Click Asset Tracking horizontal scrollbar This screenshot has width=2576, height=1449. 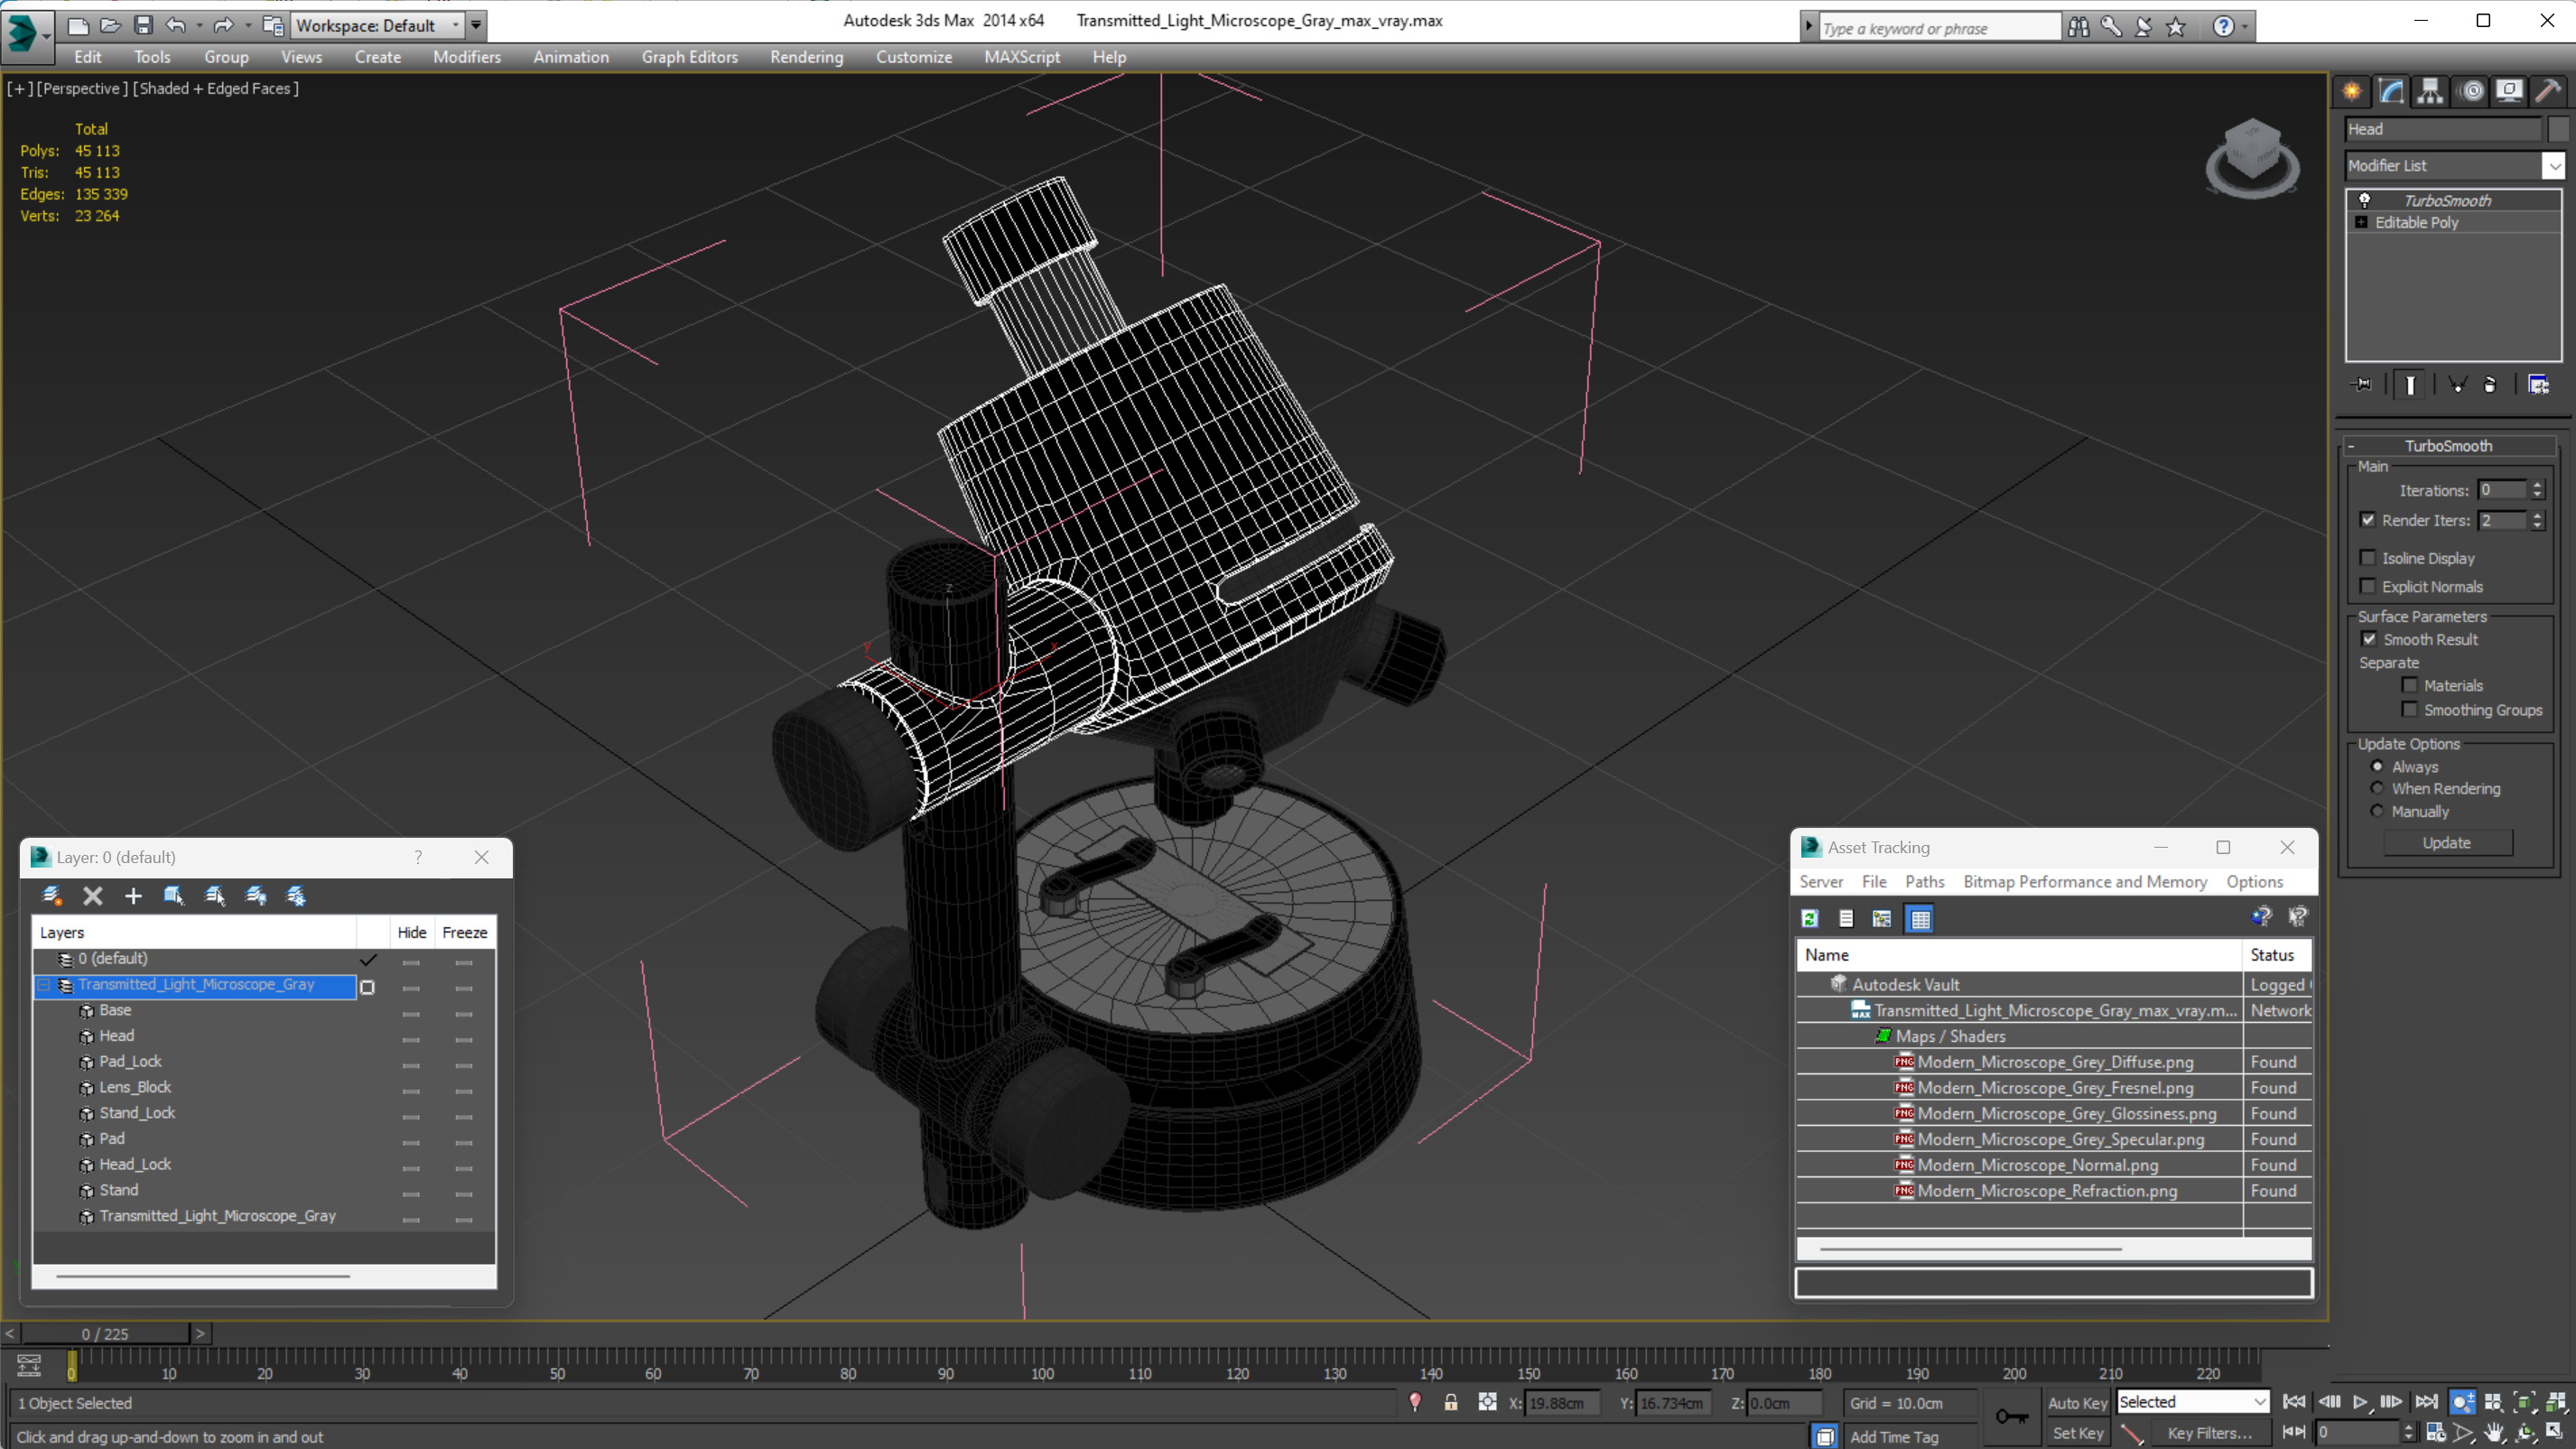click(1970, 1249)
